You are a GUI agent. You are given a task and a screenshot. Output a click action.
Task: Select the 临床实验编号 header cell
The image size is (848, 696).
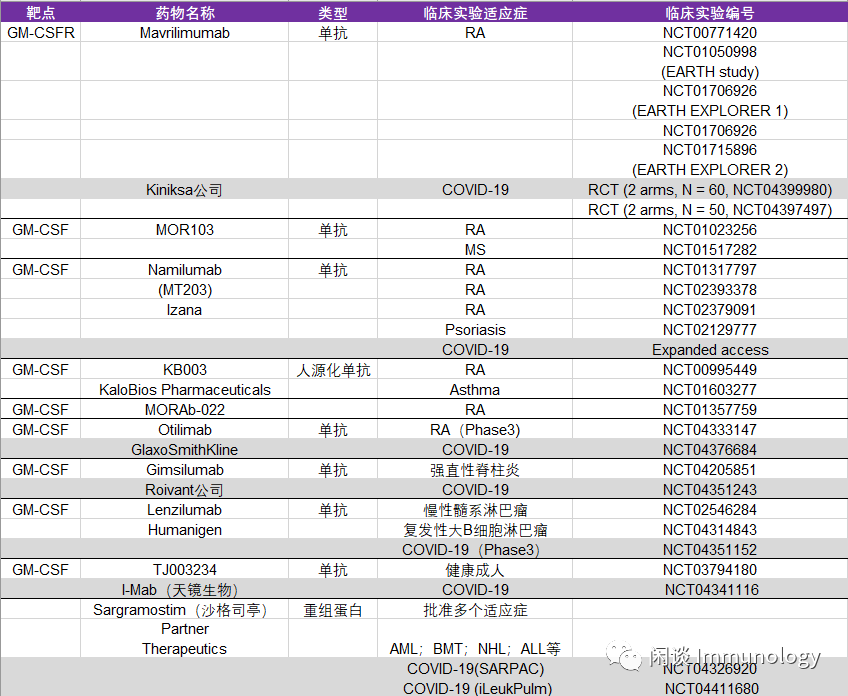[x=709, y=13]
